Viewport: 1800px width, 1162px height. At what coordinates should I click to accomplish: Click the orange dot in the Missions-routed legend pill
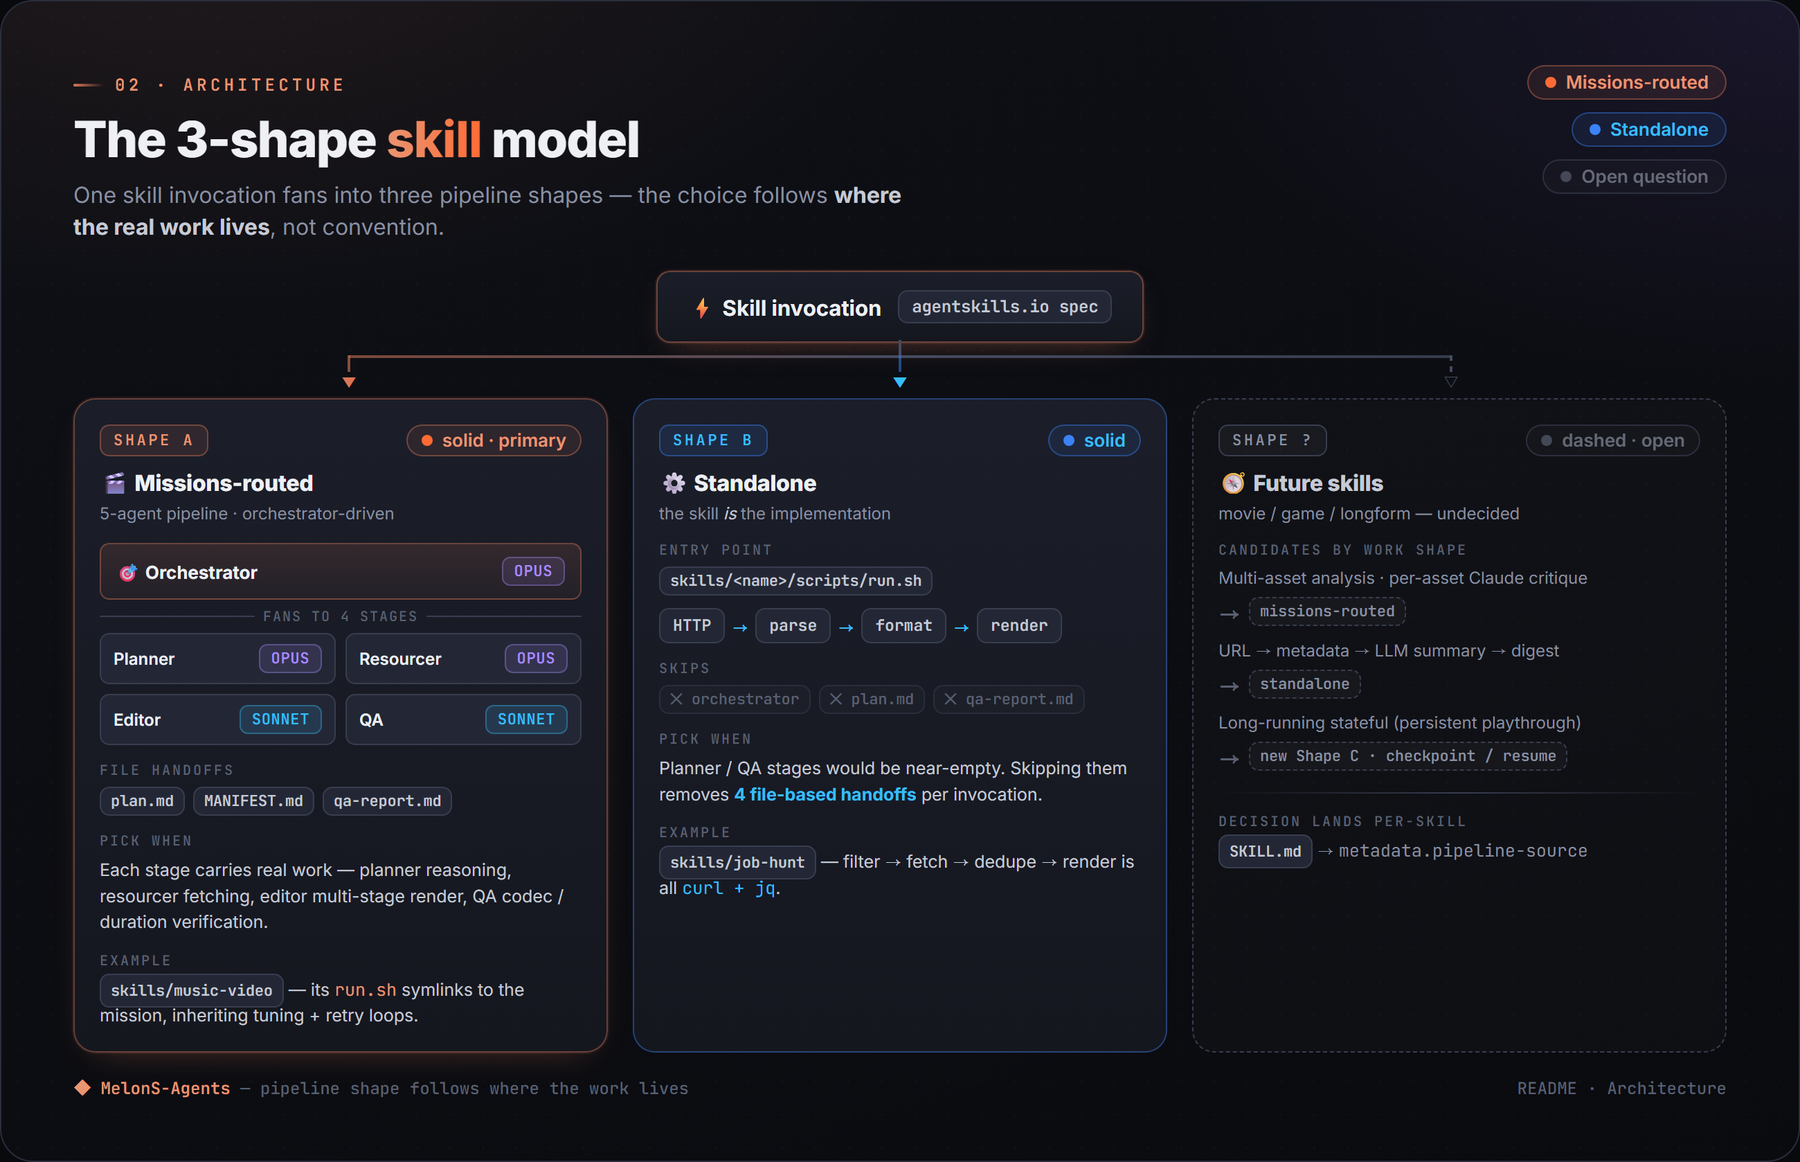1550,83
